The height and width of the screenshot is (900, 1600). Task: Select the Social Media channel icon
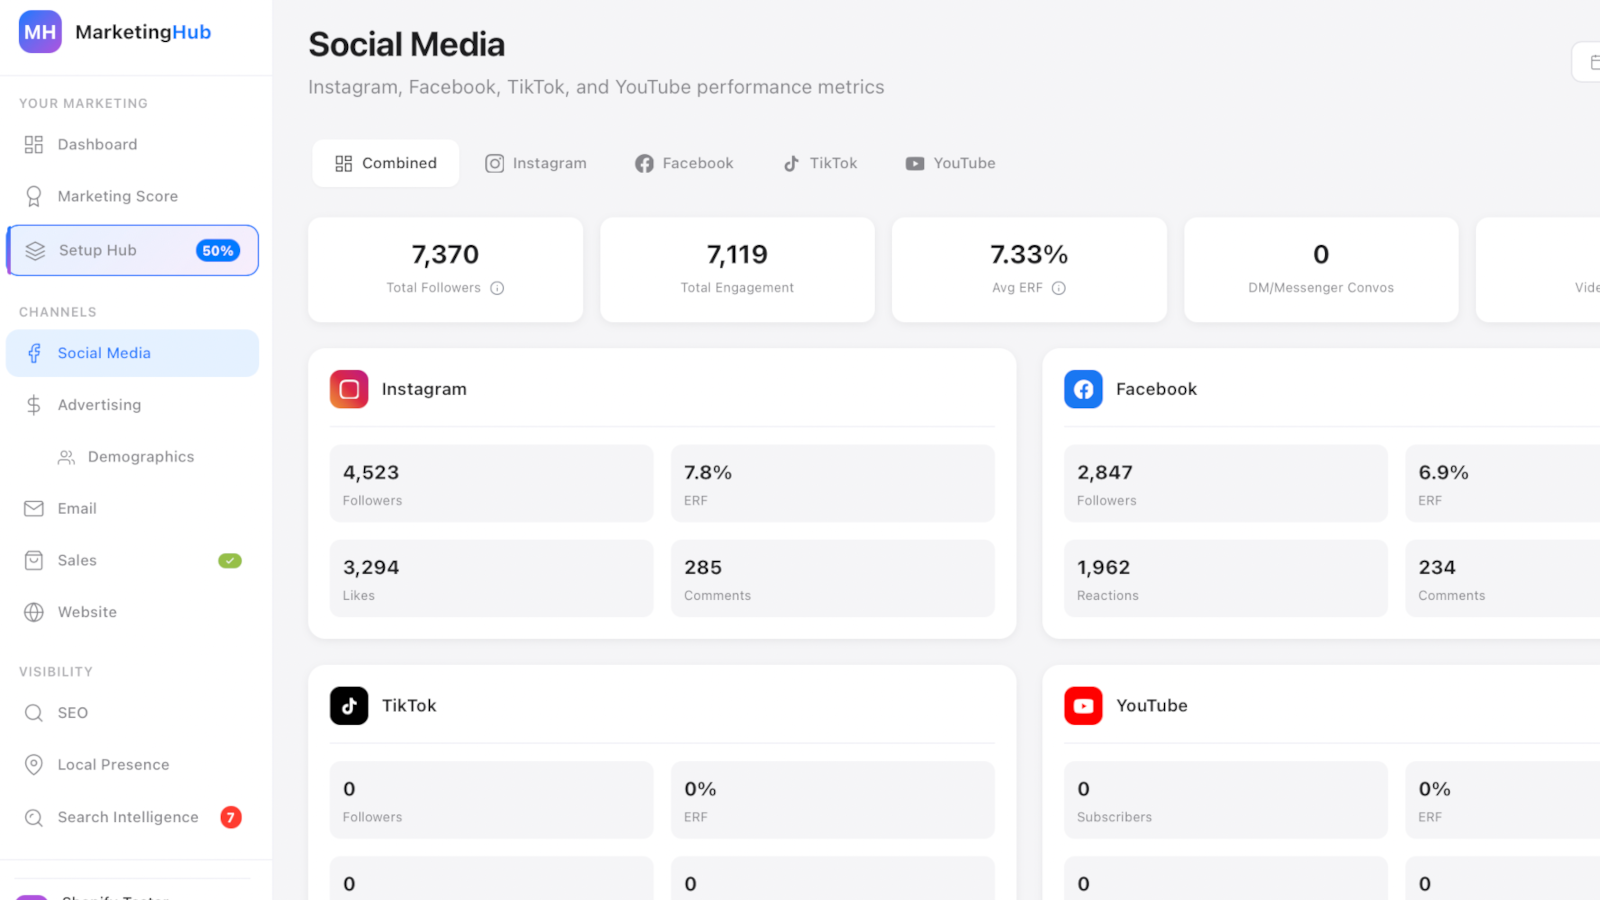pyautogui.click(x=35, y=353)
